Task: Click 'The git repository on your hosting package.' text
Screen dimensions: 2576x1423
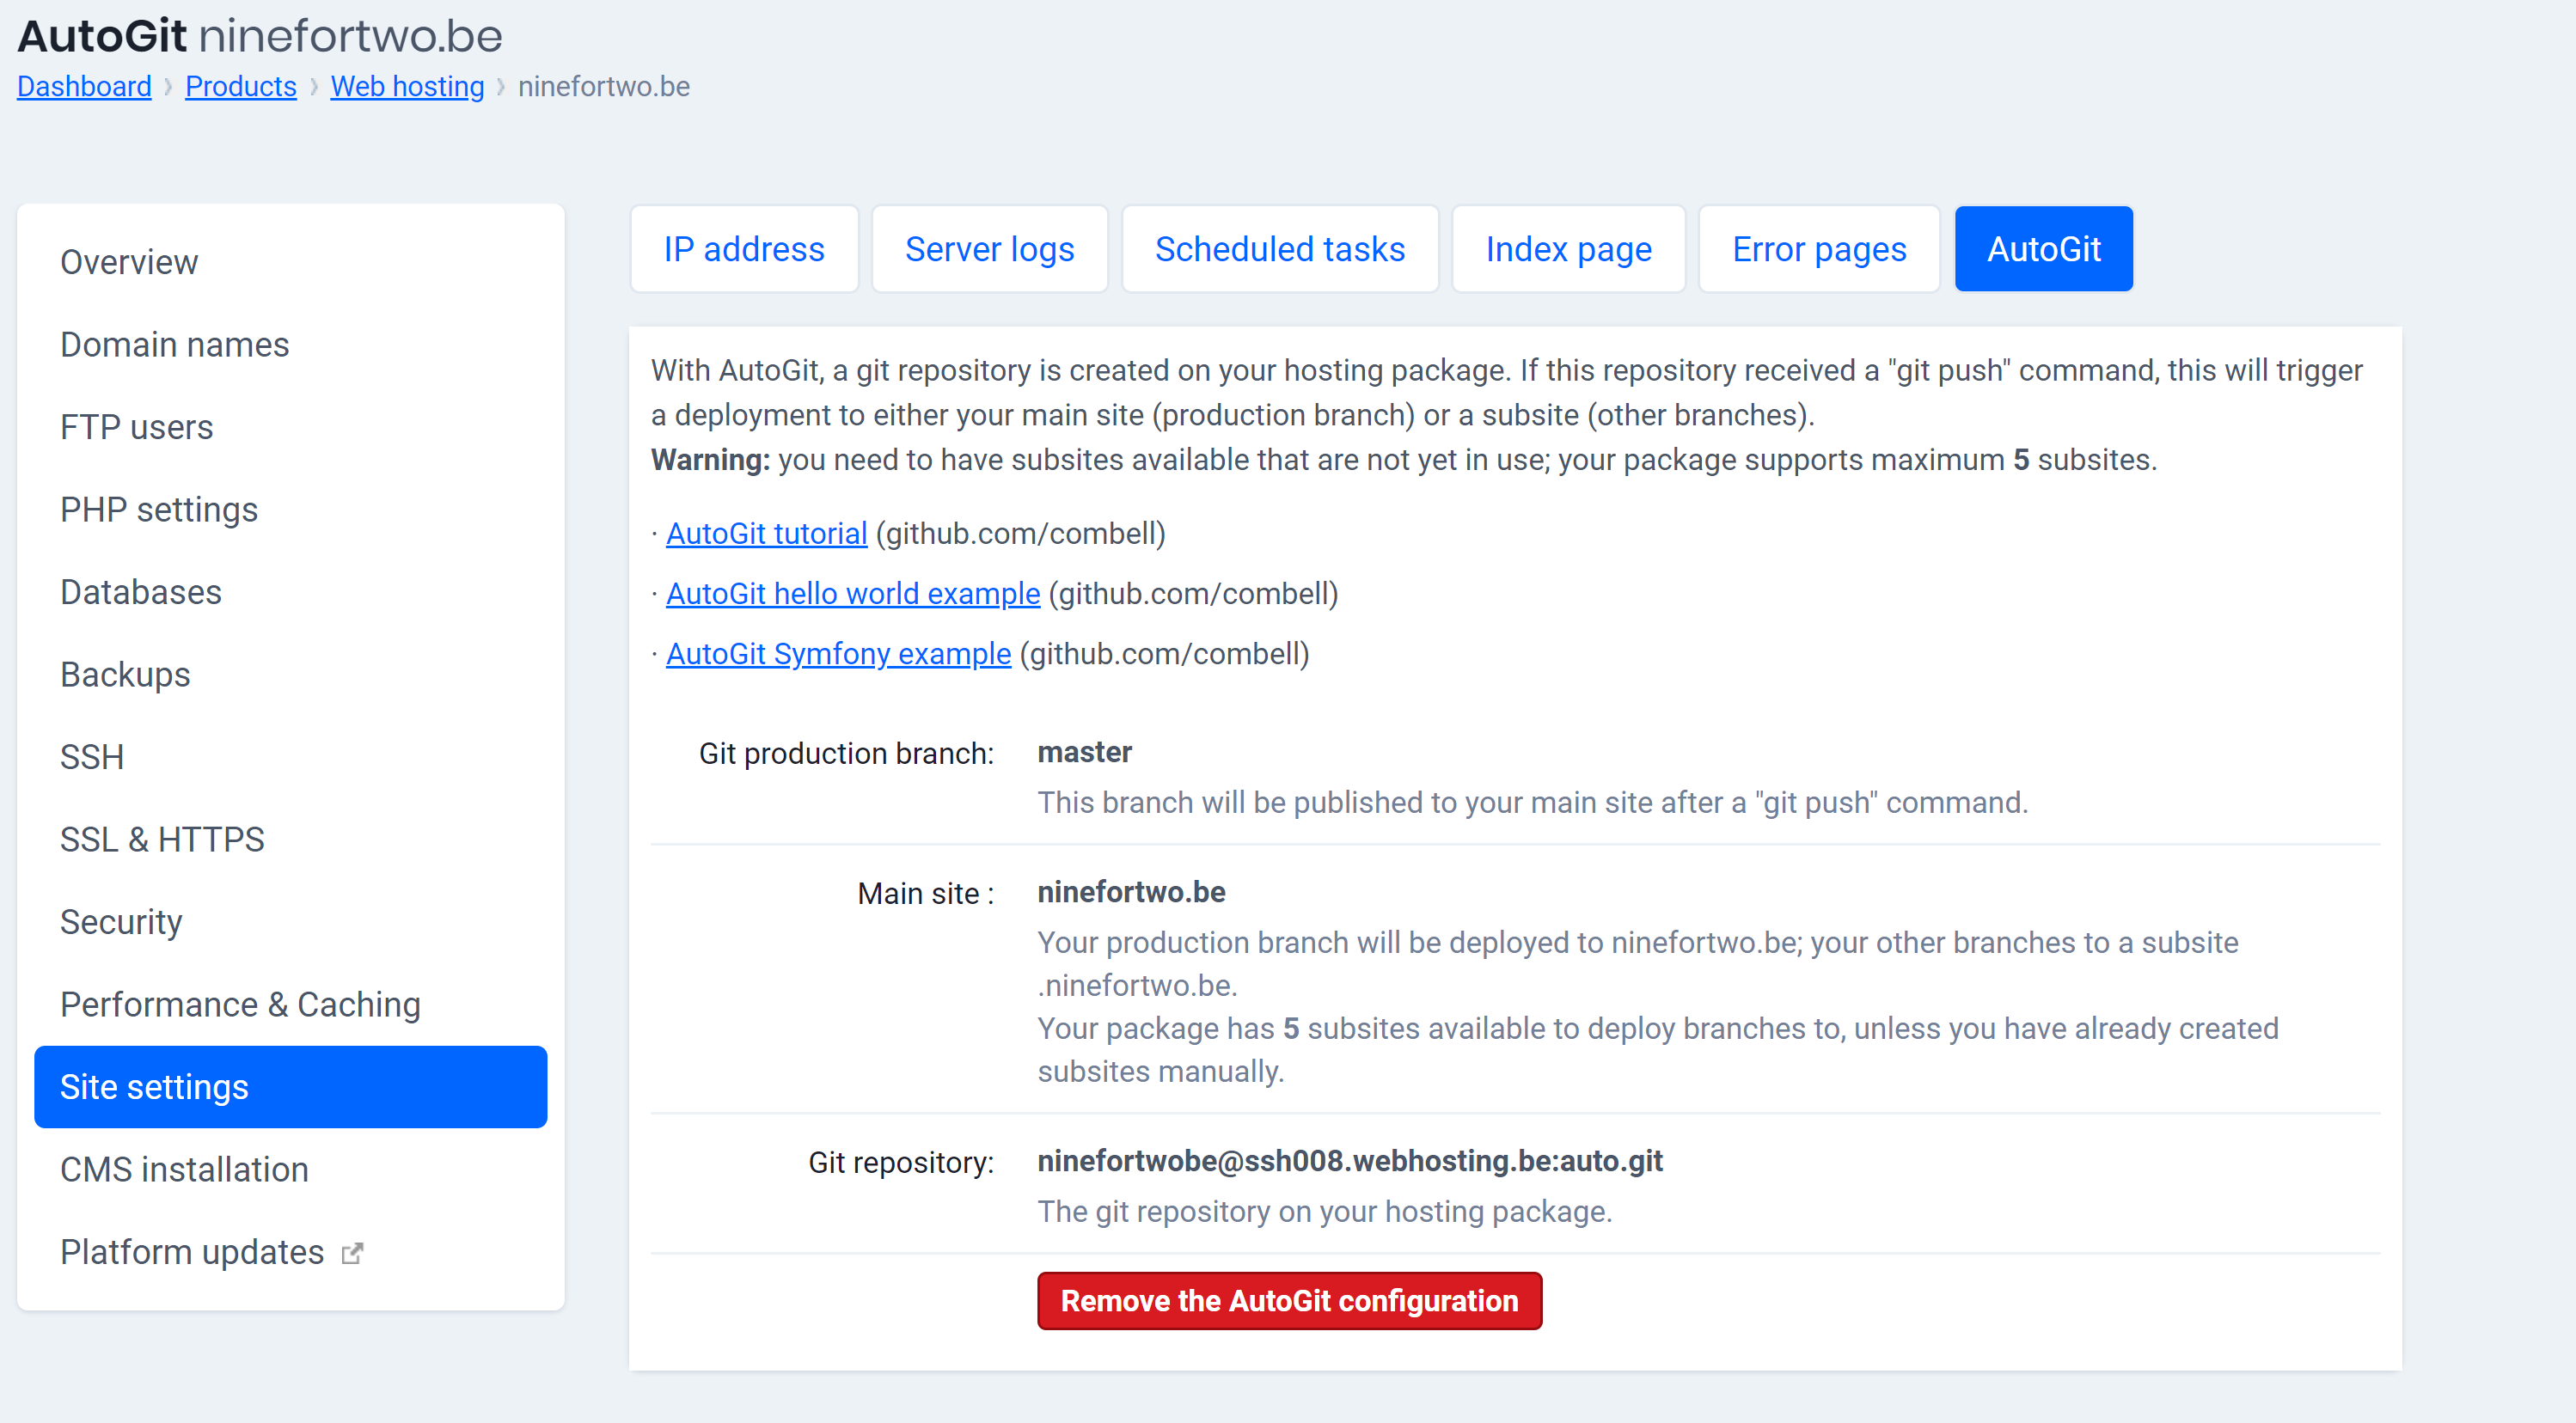Action: click(1324, 1212)
